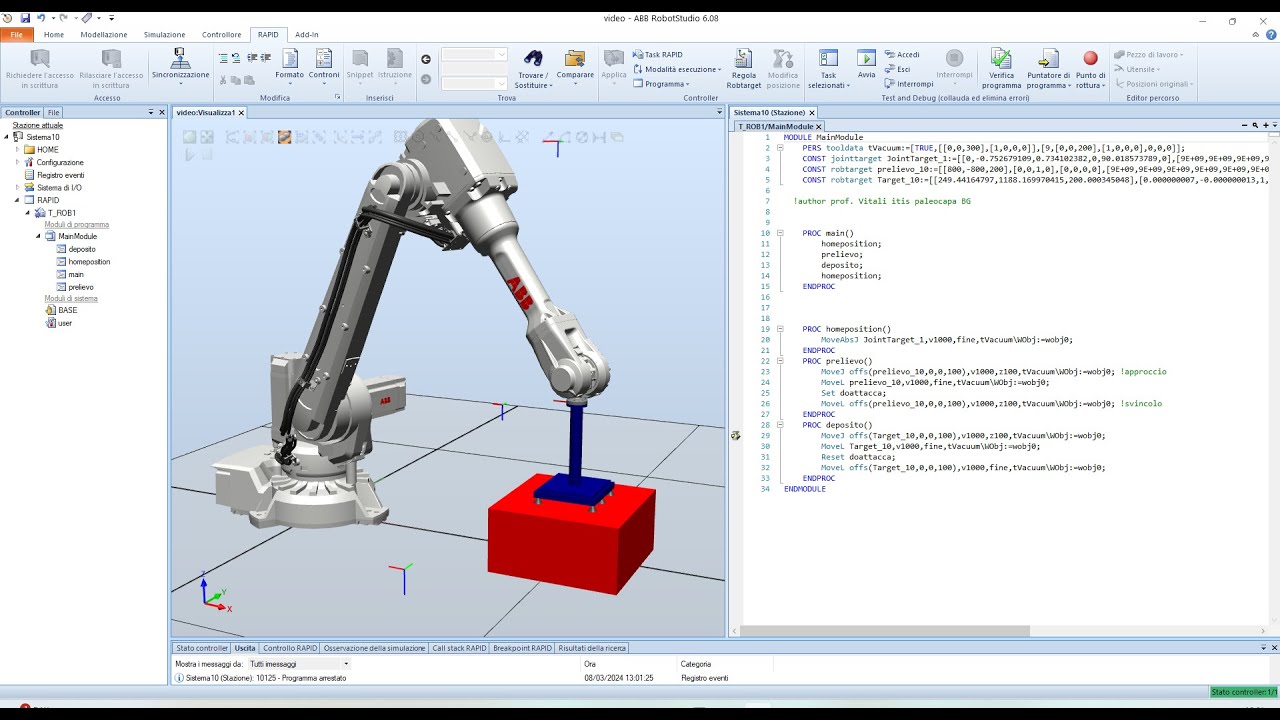Open the lower Trova combo box

click(475, 83)
